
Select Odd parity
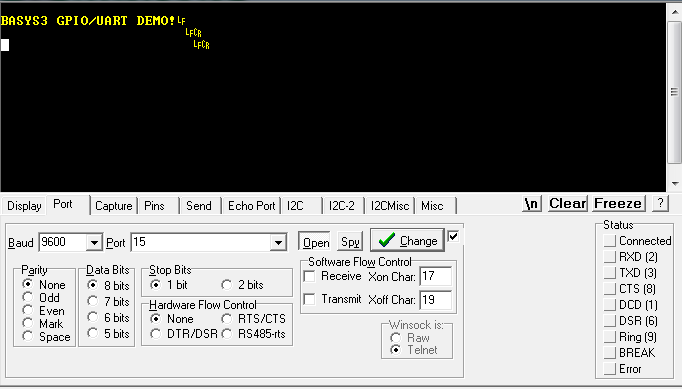click(41, 298)
